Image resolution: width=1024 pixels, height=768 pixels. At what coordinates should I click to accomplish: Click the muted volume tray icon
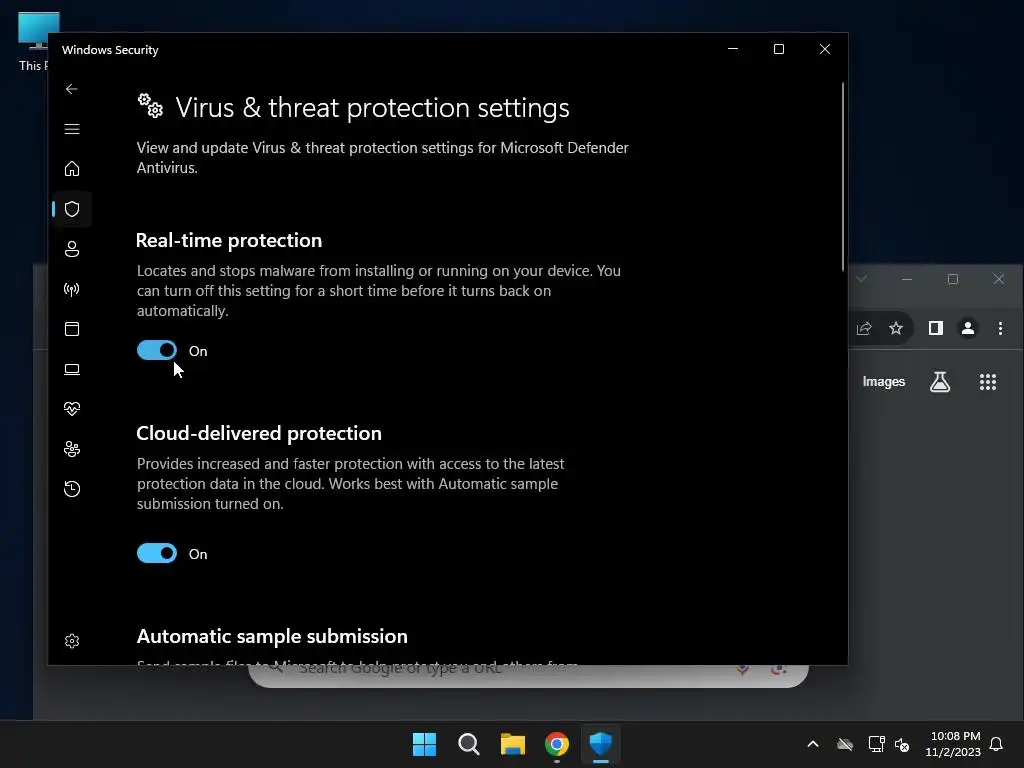point(902,744)
